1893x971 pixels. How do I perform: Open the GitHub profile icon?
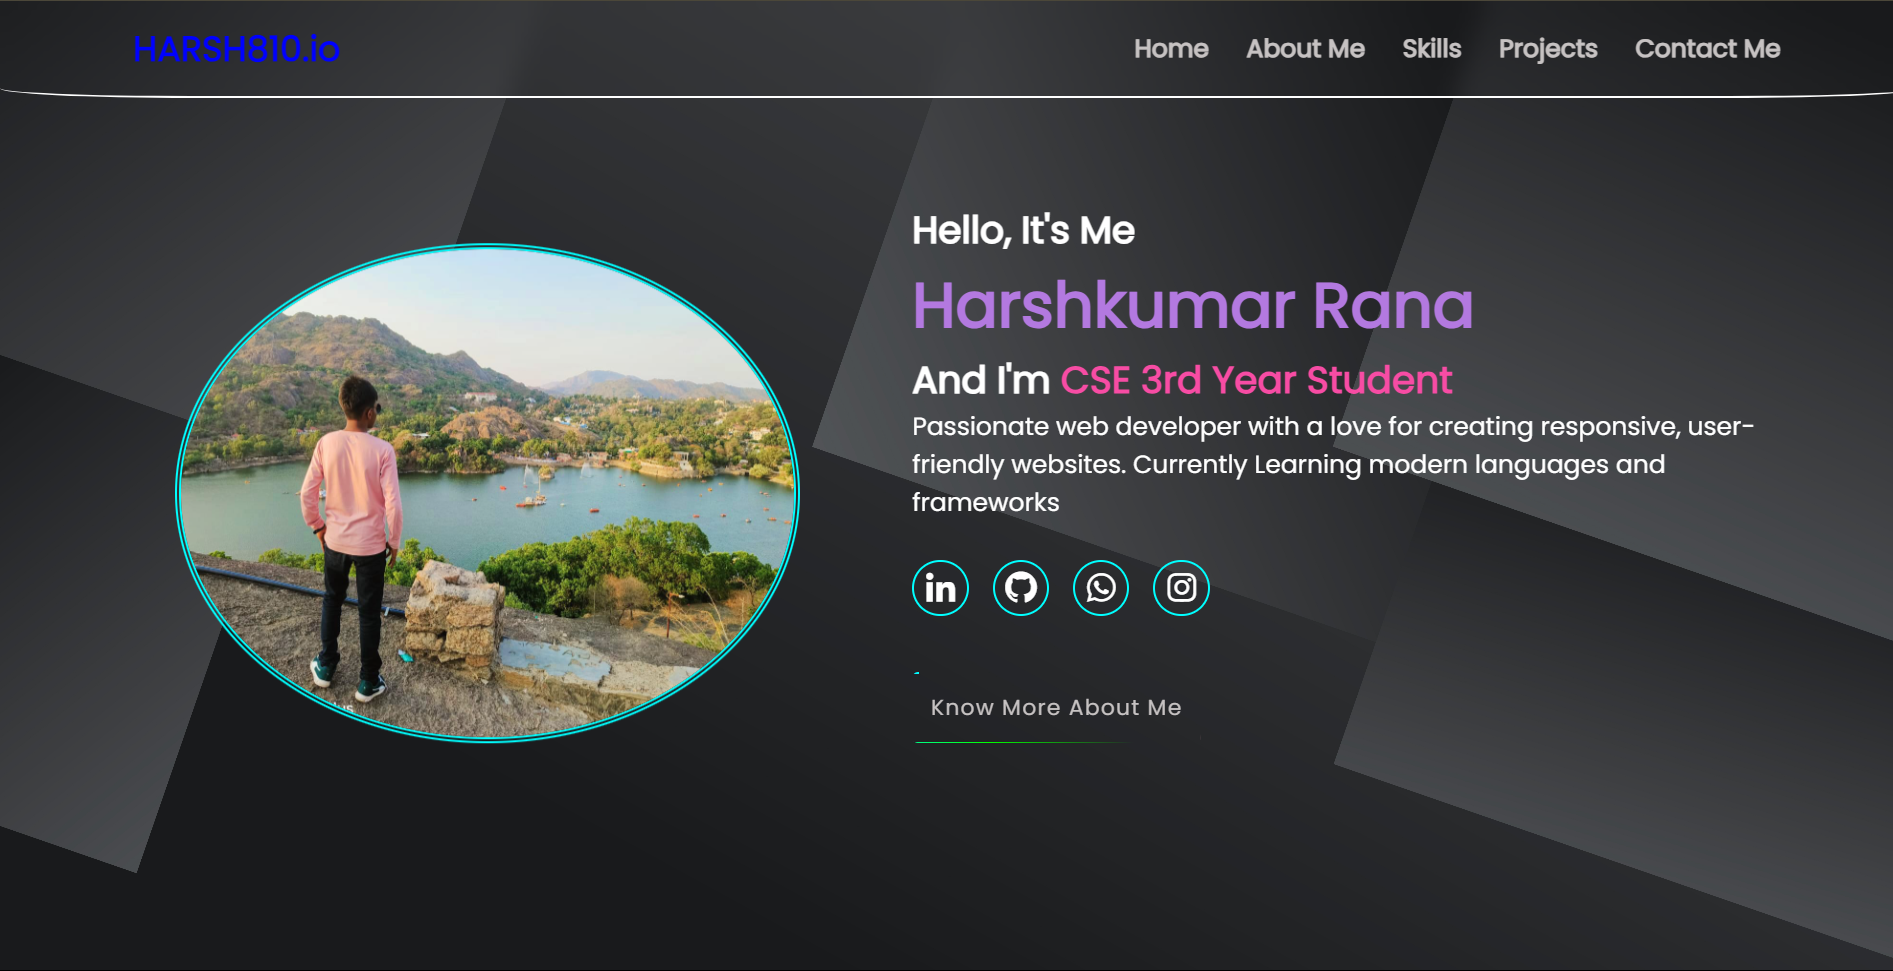(x=1021, y=588)
